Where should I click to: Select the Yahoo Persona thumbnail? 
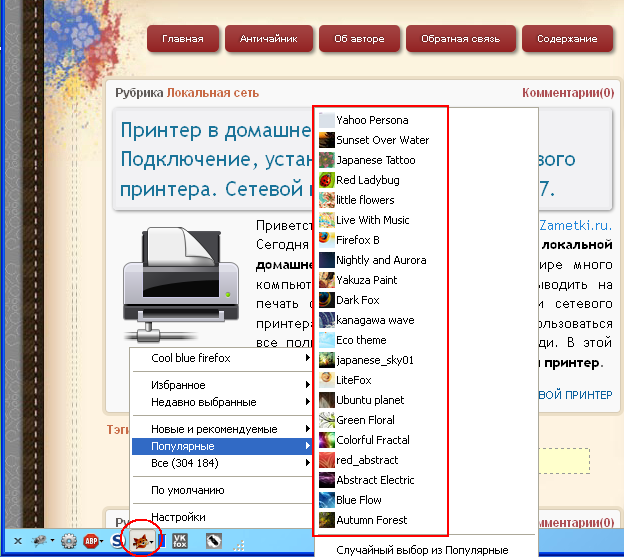coord(326,120)
